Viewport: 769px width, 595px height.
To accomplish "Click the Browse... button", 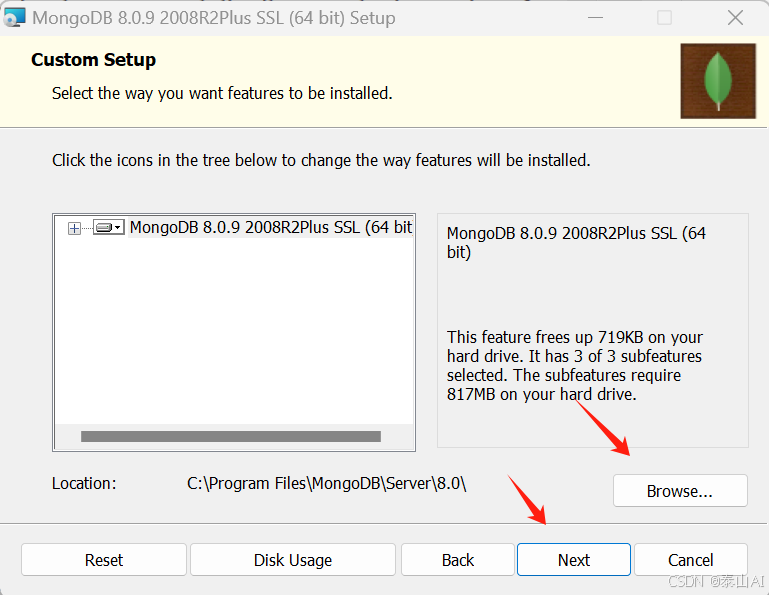I will click(x=680, y=491).
